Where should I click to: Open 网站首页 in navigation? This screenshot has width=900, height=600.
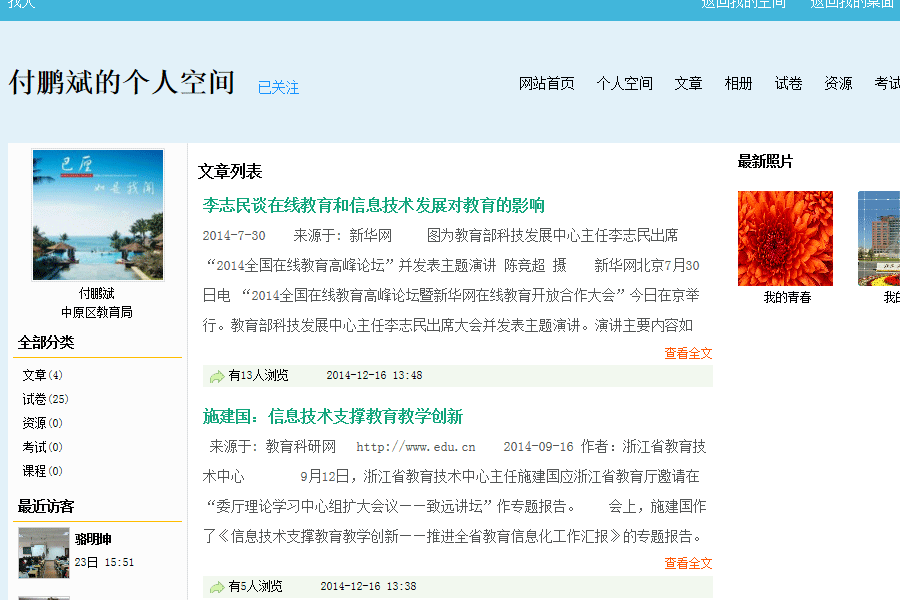point(546,84)
